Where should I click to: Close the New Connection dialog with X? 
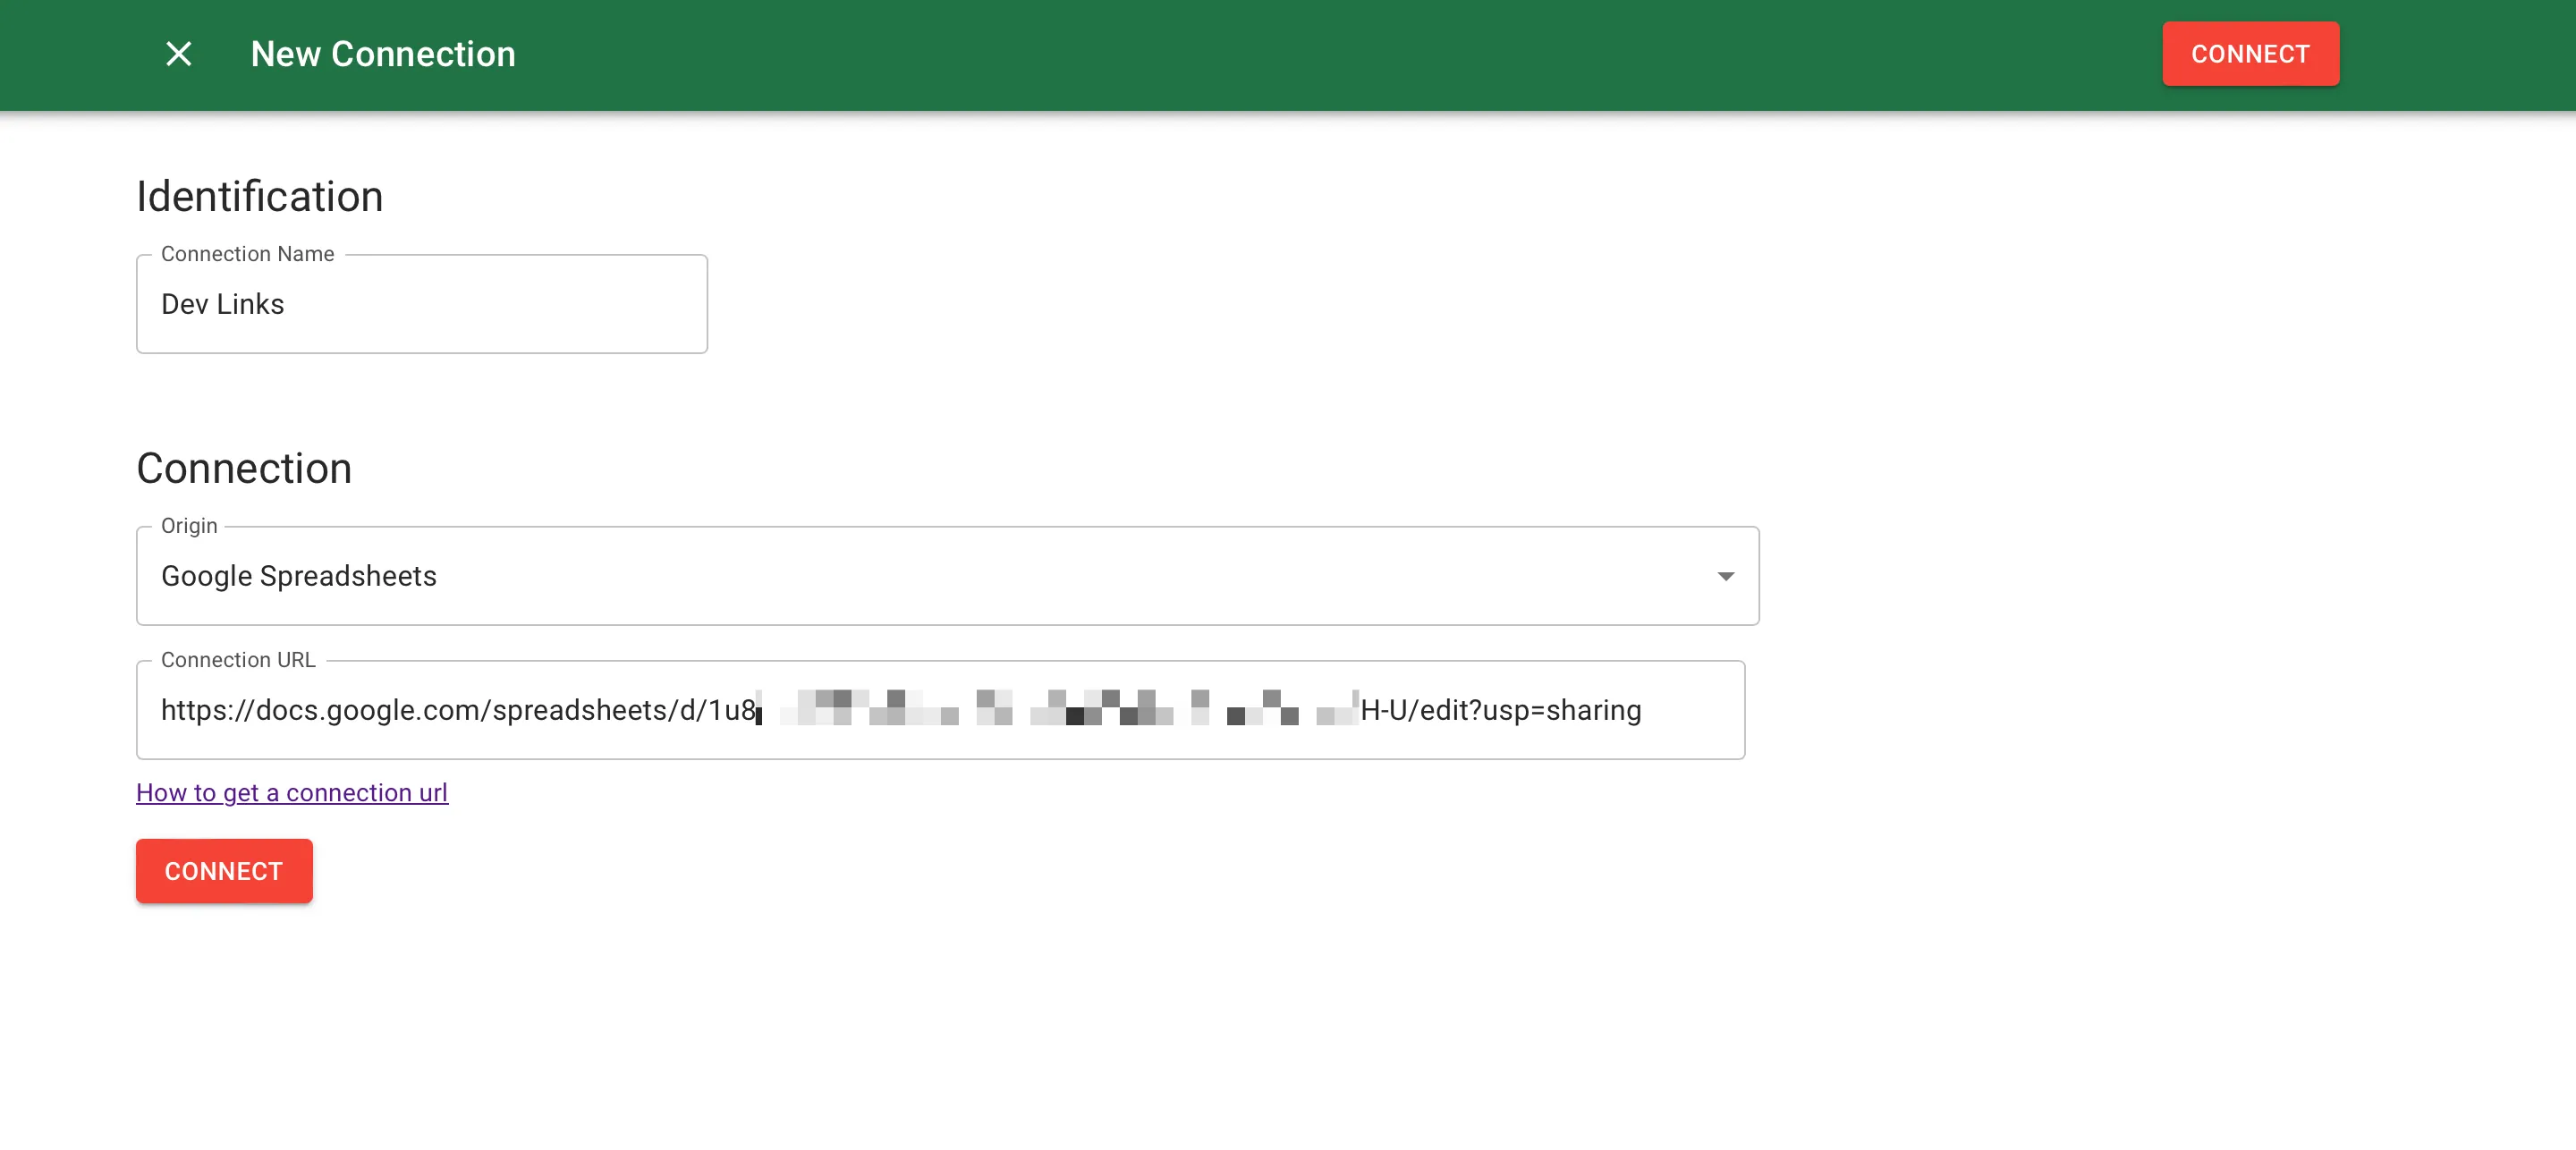click(178, 54)
